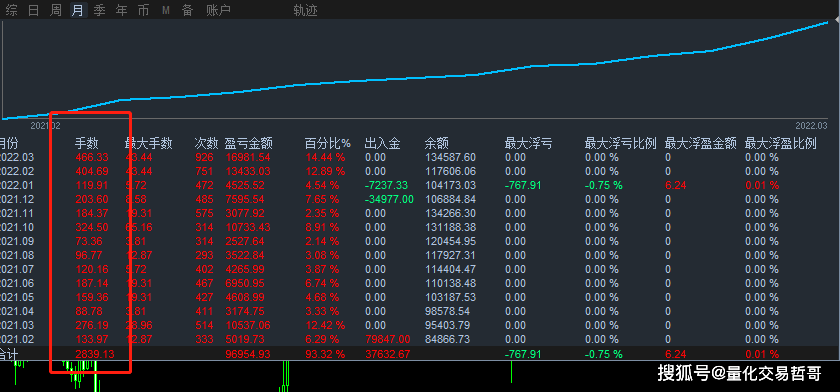Select lots value 324.50
The height and width of the screenshot is (392, 840).
pyautogui.click(x=91, y=227)
